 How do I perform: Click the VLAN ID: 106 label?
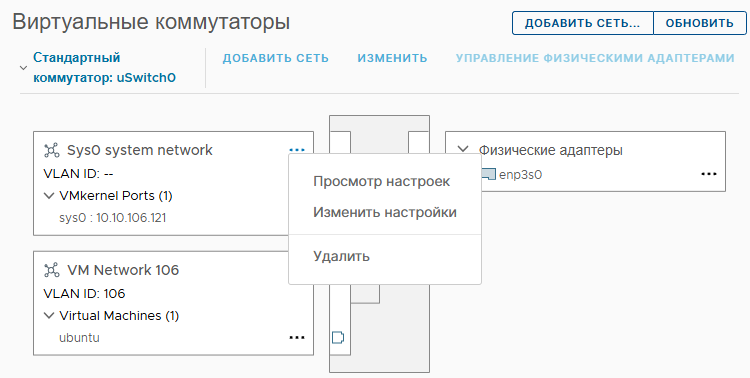click(x=84, y=293)
